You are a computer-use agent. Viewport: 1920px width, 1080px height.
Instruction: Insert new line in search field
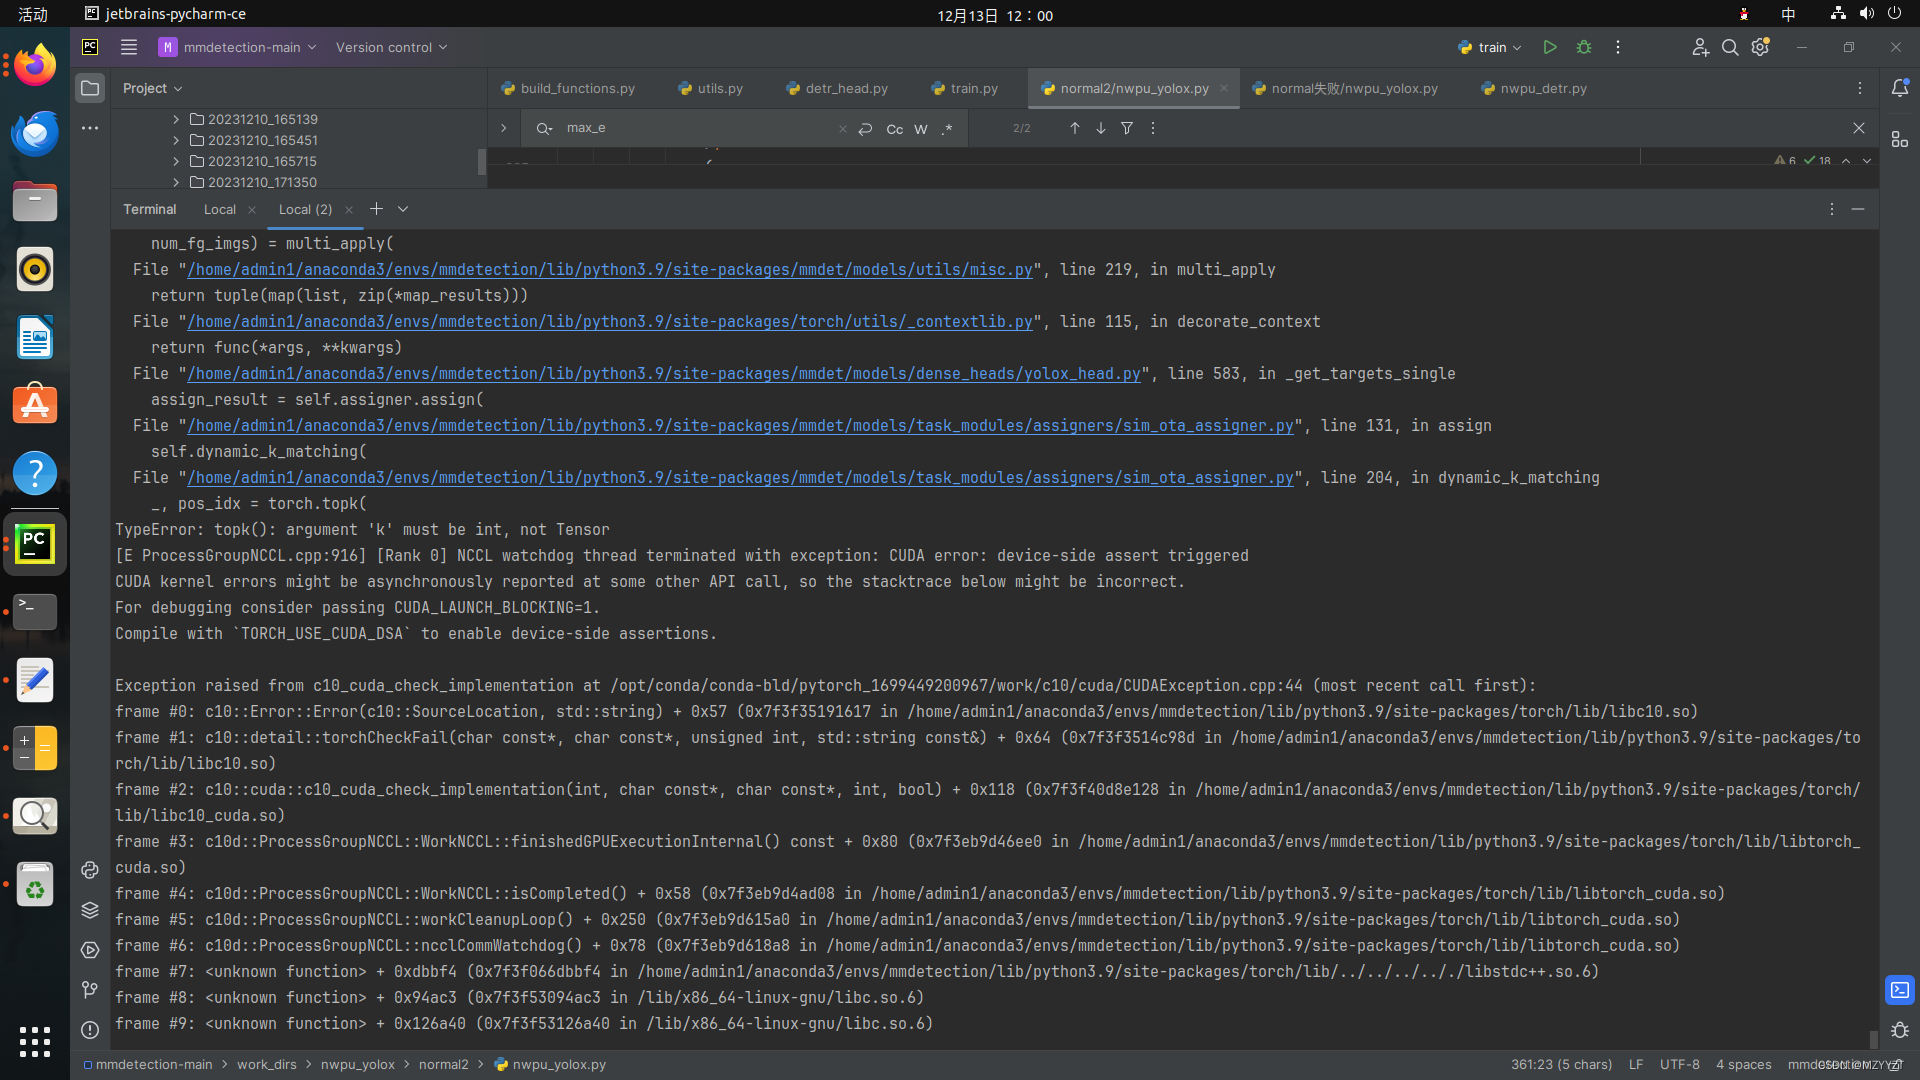point(866,129)
